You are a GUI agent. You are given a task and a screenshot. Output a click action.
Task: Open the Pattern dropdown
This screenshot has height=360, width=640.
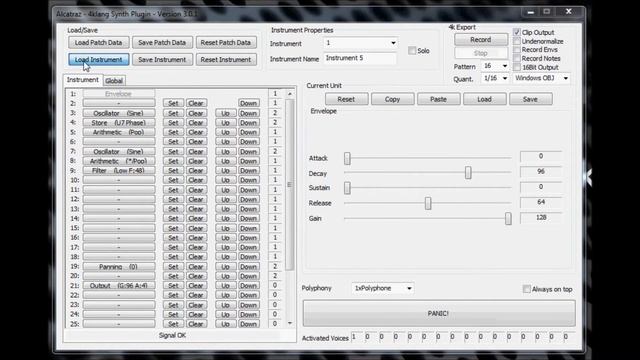pyautogui.click(x=495, y=66)
